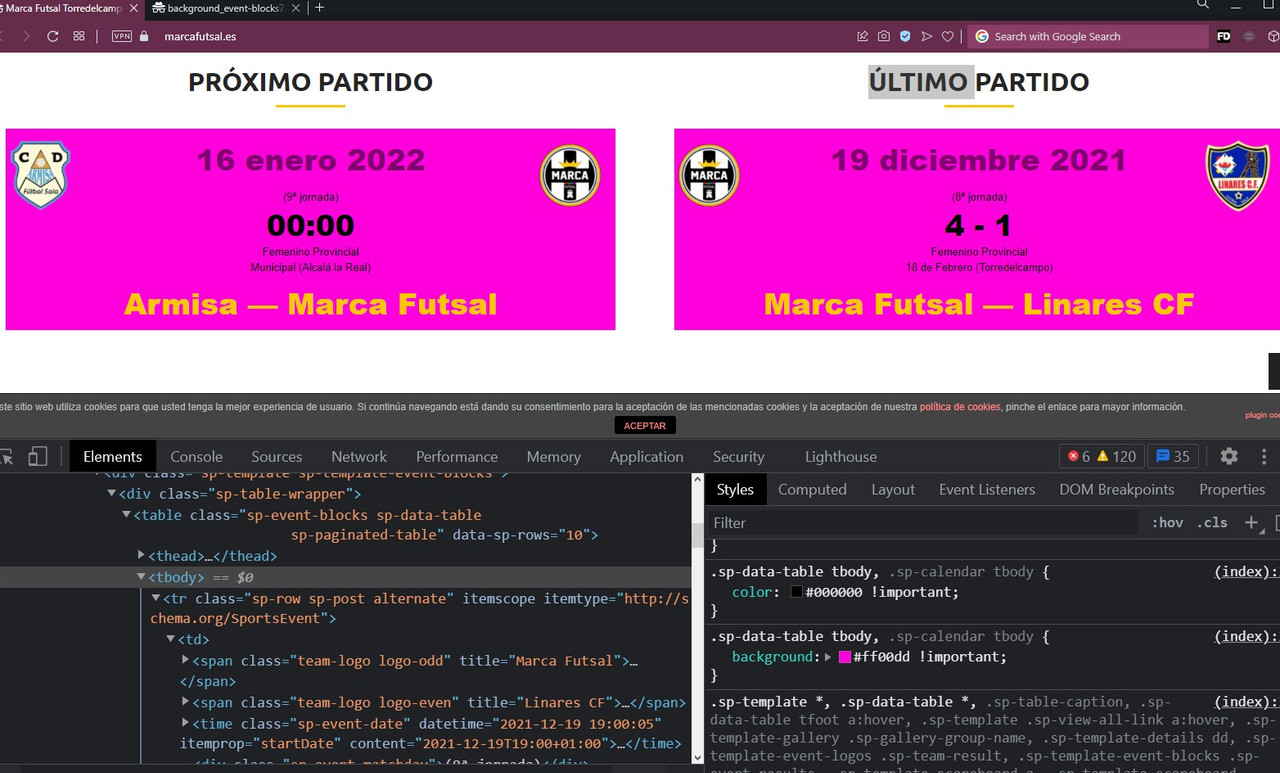
Task: Open the Application tab
Action: (x=647, y=457)
